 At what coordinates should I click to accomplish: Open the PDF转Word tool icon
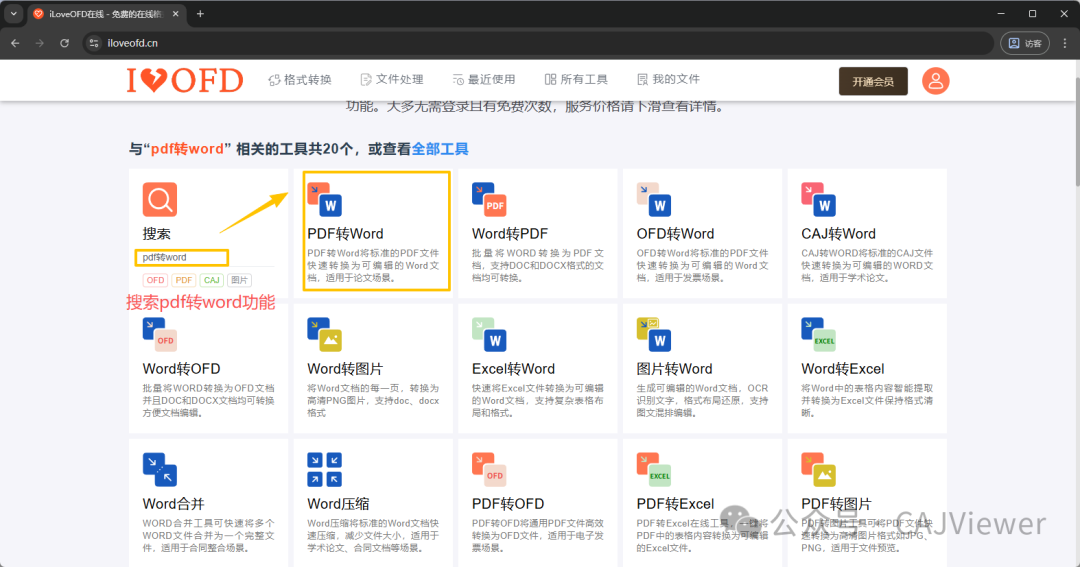click(324, 200)
